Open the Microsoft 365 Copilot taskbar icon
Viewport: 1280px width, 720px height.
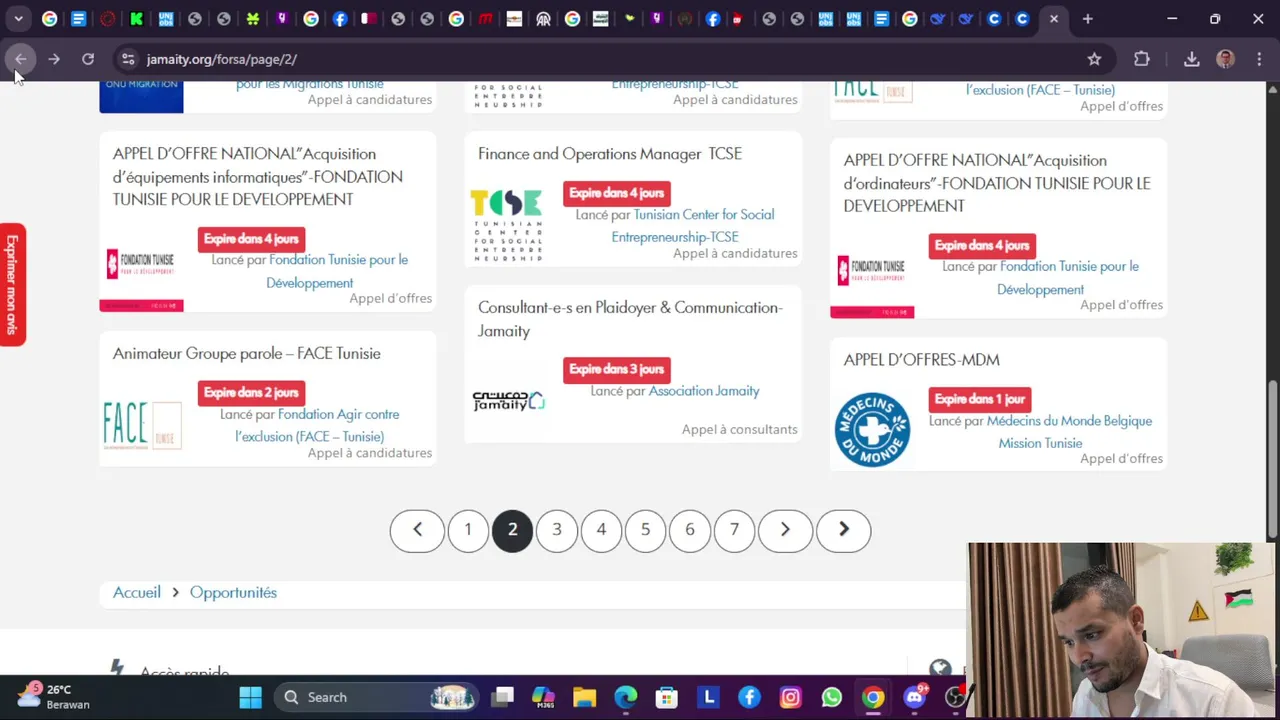pyautogui.click(x=543, y=697)
